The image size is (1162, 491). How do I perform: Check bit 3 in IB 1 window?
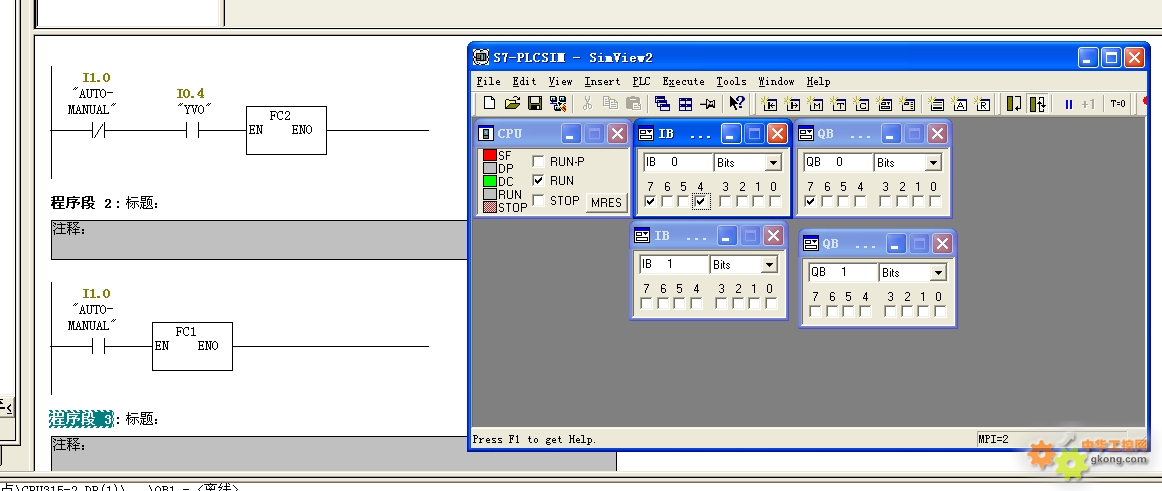[721, 304]
